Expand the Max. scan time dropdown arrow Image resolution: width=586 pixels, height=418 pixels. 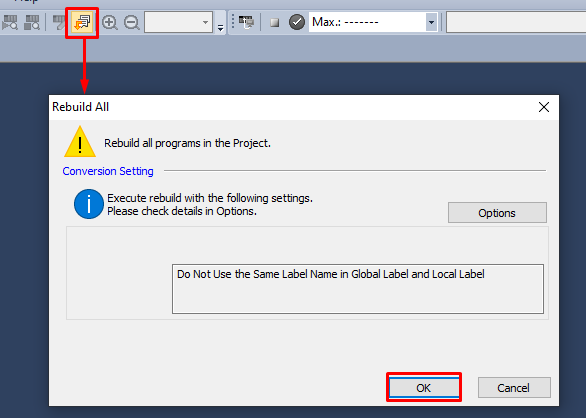point(431,22)
